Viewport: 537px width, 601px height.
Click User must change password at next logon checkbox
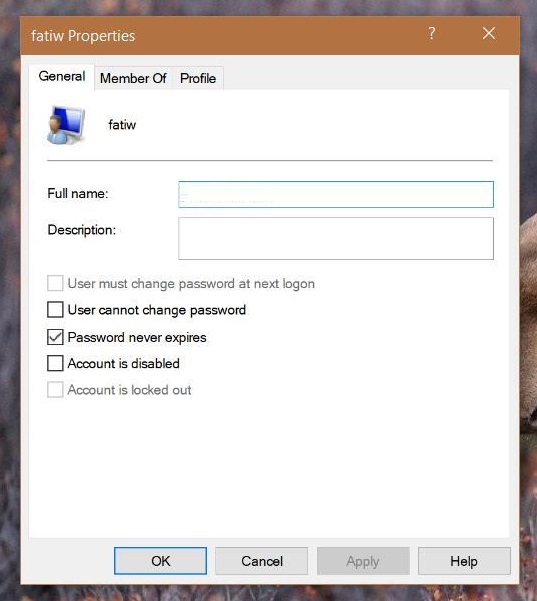click(x=55, y=284)
